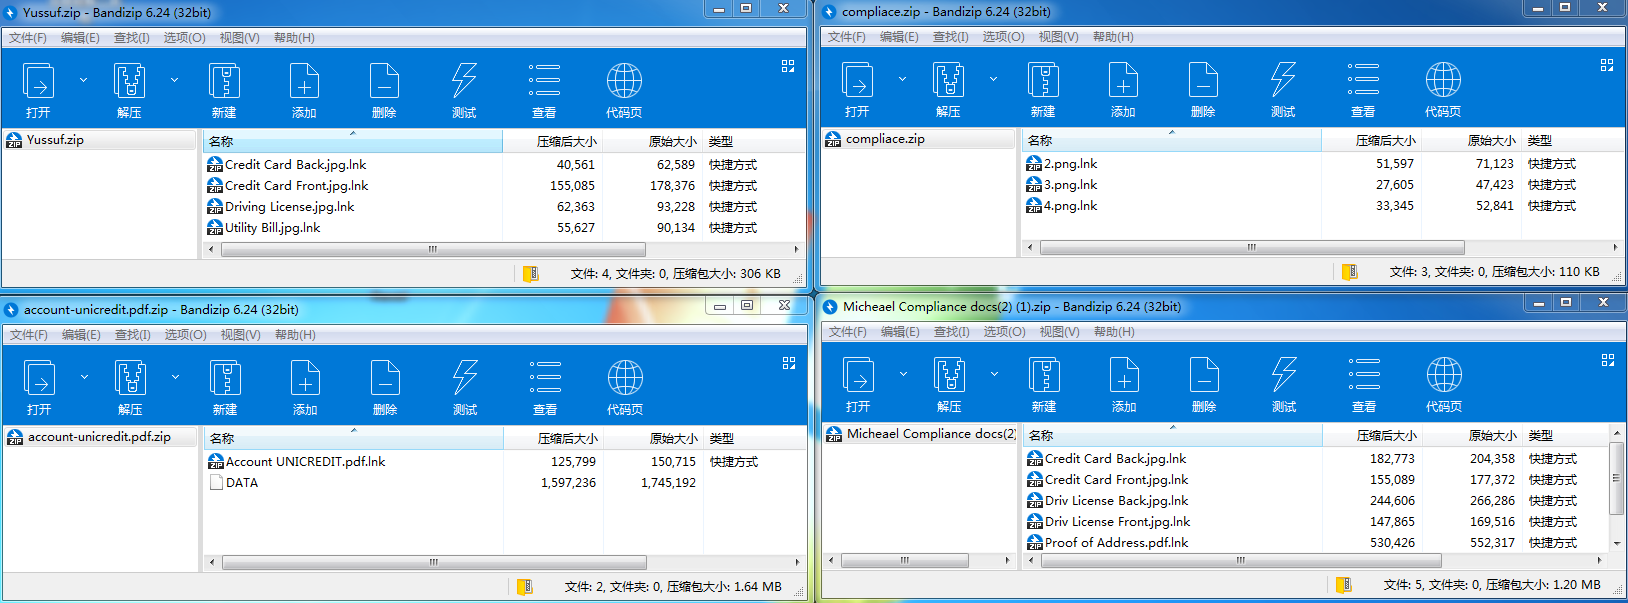Open 文件(F) menu in Yussuf.zip window
Image resolution: width=1628 pixels, height=603 pixels.
[28, 38]
